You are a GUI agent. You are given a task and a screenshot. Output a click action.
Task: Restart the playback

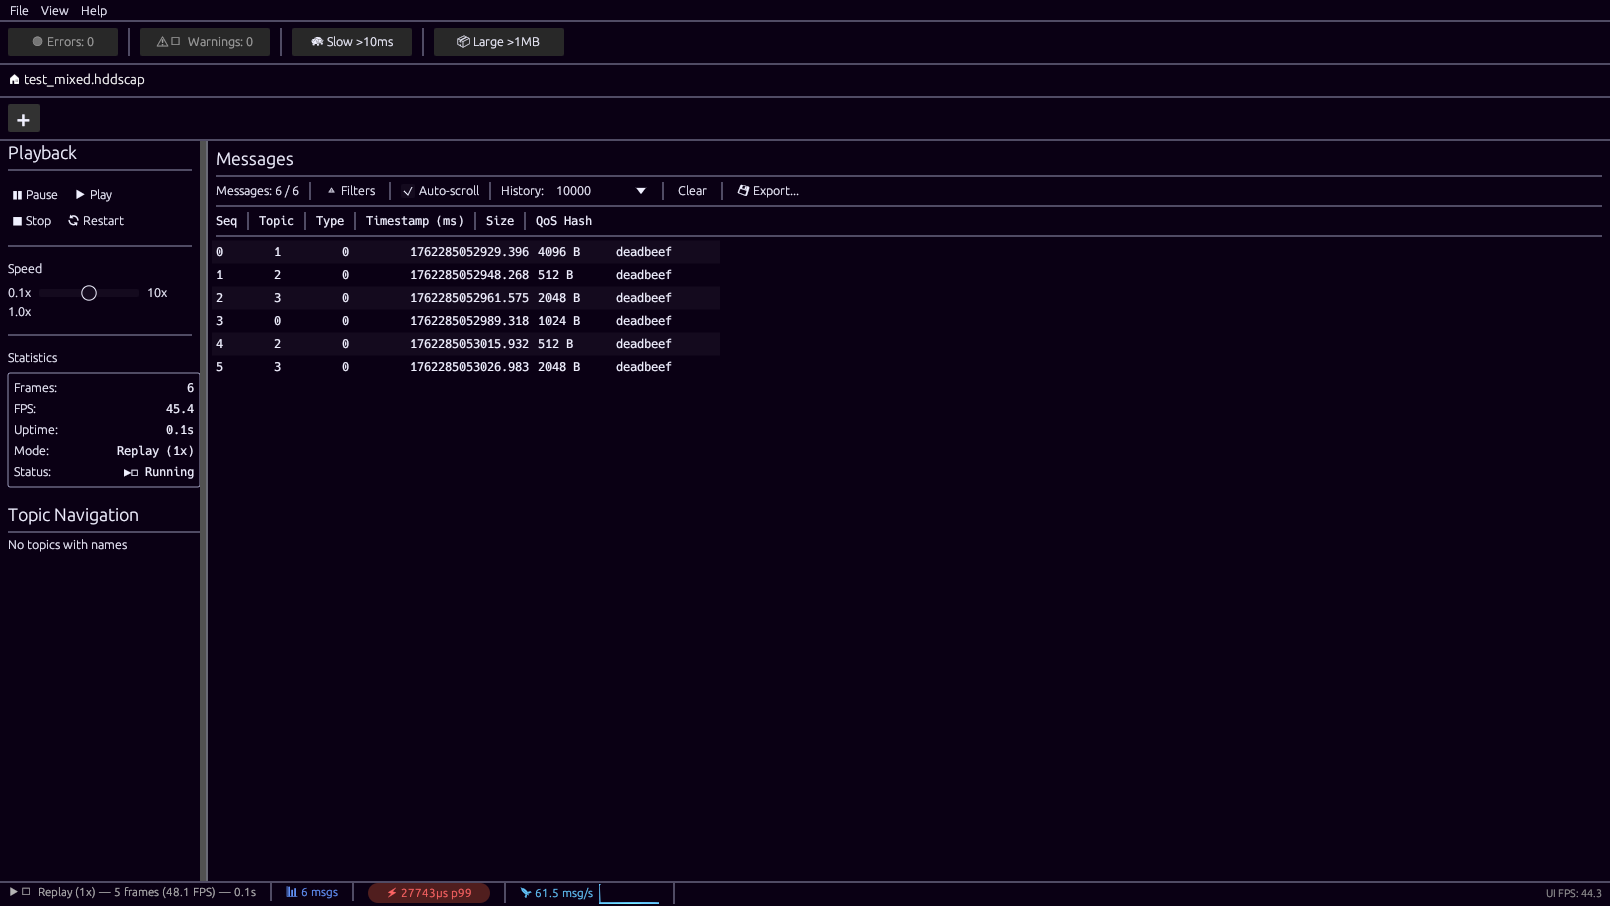(x=96, y=220)
